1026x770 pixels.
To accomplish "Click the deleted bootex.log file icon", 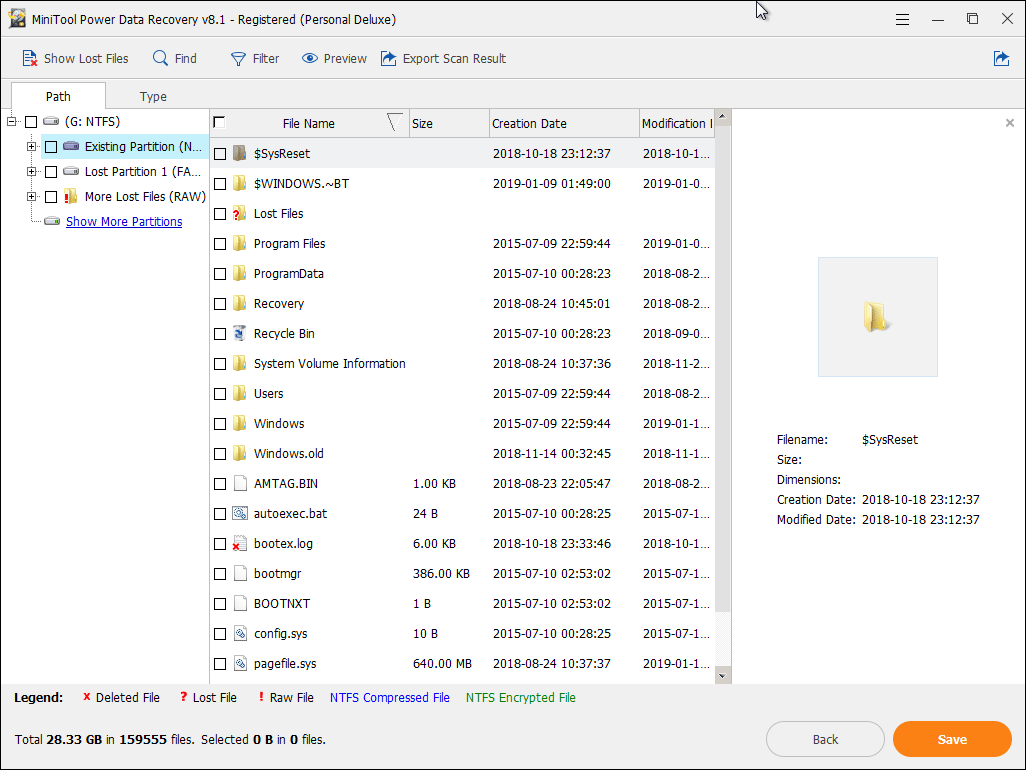I will coord(239,544).
